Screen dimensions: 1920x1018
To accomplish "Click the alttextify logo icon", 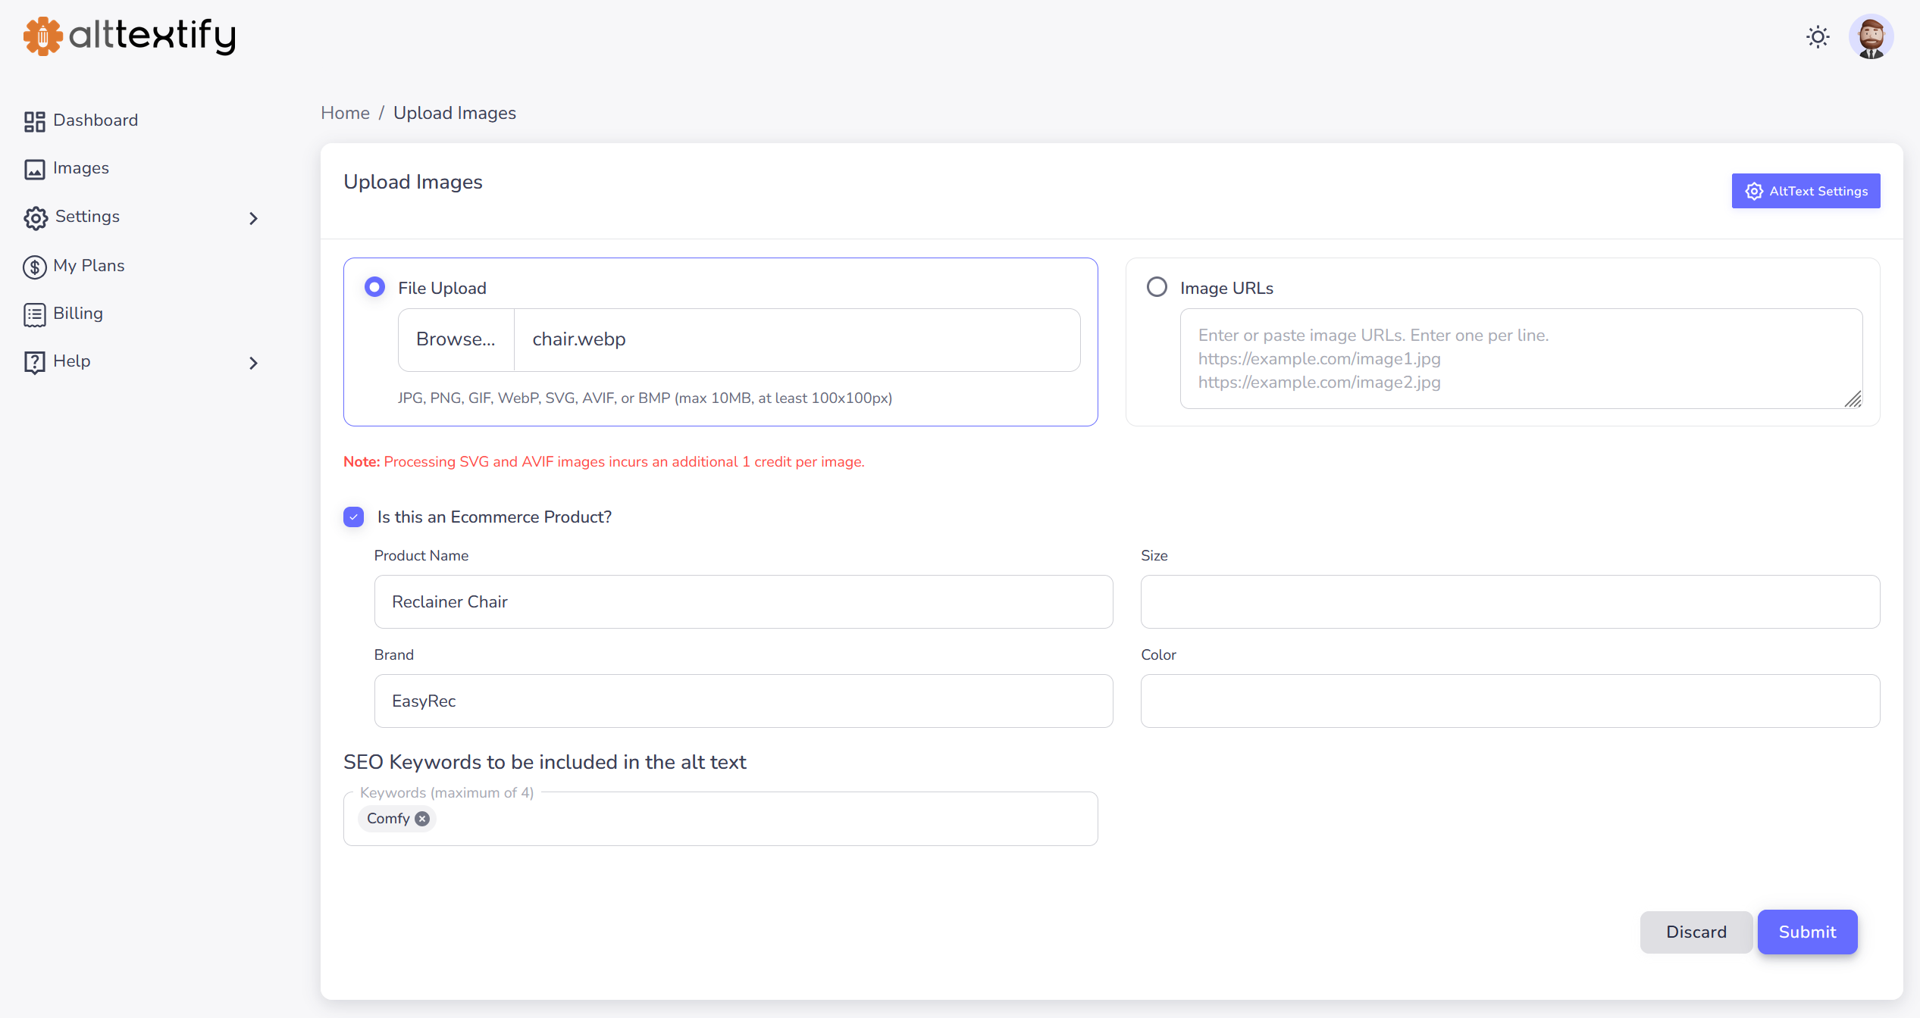I will click(42, 36).
